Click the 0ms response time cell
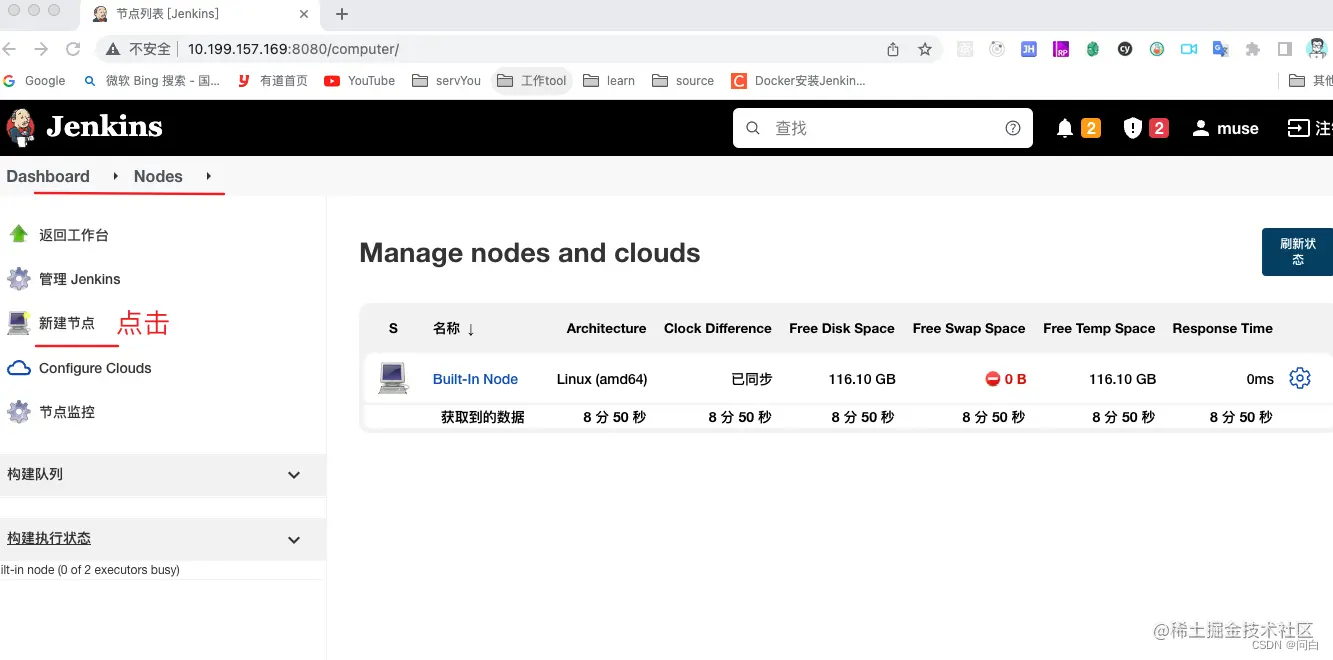Viewport: 1333px width, 660px height. (x=1260, y=379)
